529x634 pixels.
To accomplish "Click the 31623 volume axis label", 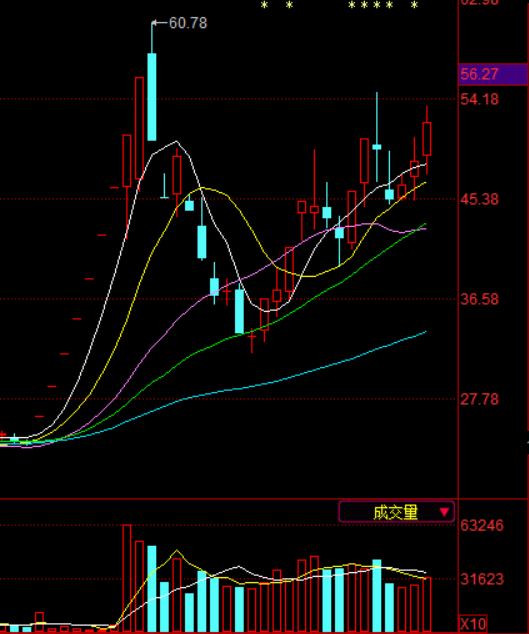I will pos(482,579).
